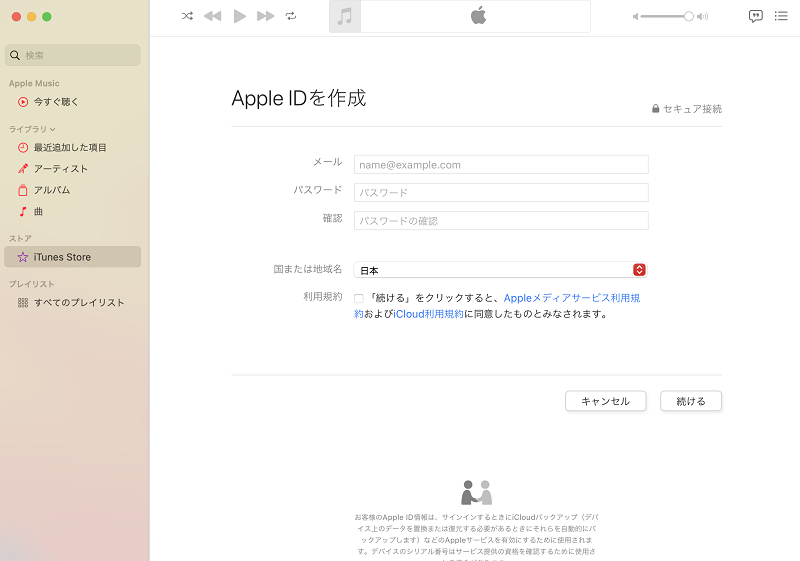Adjust the volume slider knob
Image resolution: width=800 pixels, height=561 pixels.
click(688, 16)
